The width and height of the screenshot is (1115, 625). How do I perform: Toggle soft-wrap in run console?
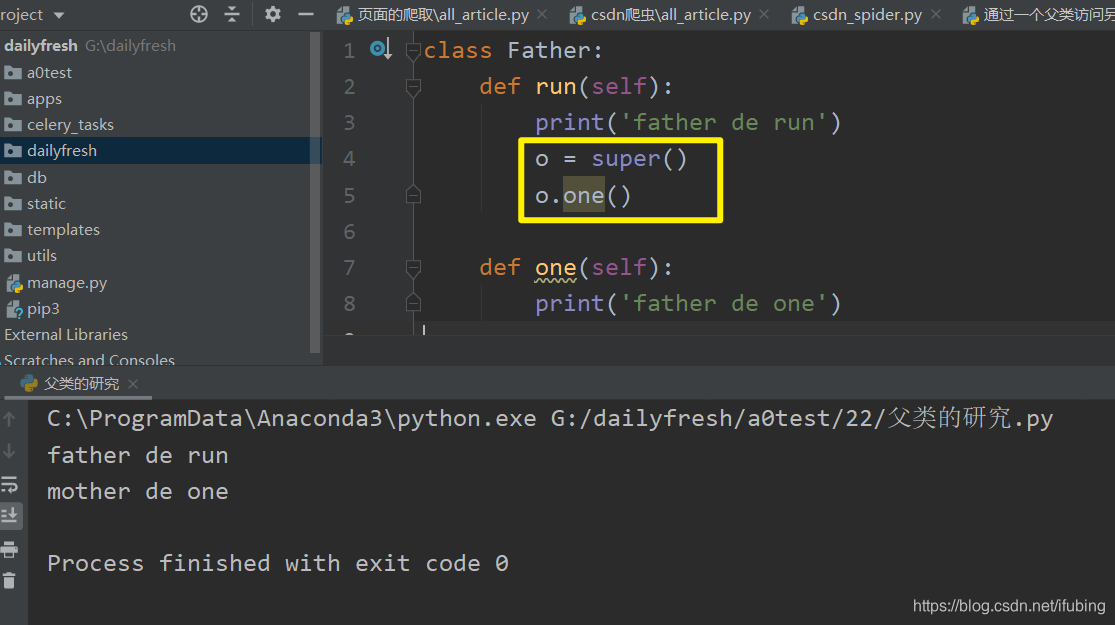[10, 485]
